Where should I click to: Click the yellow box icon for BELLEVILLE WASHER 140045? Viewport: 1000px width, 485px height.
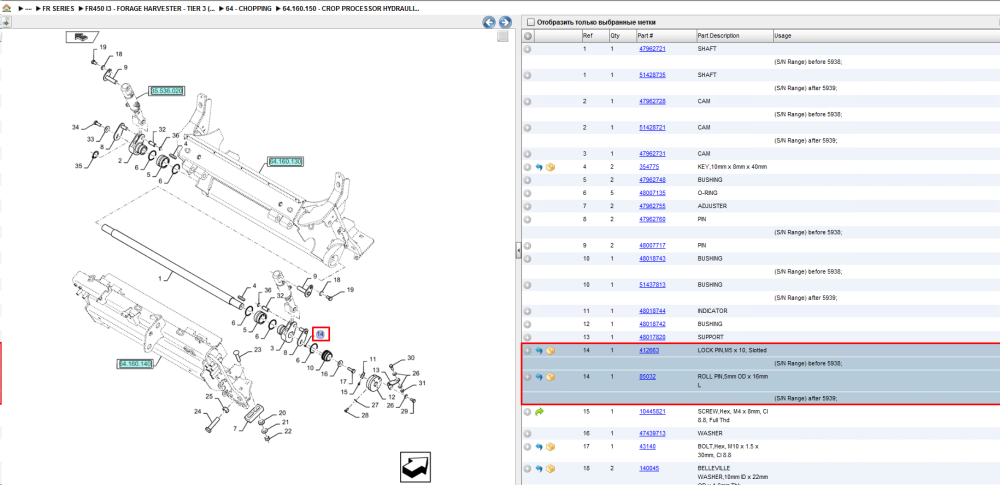[550, 468]
